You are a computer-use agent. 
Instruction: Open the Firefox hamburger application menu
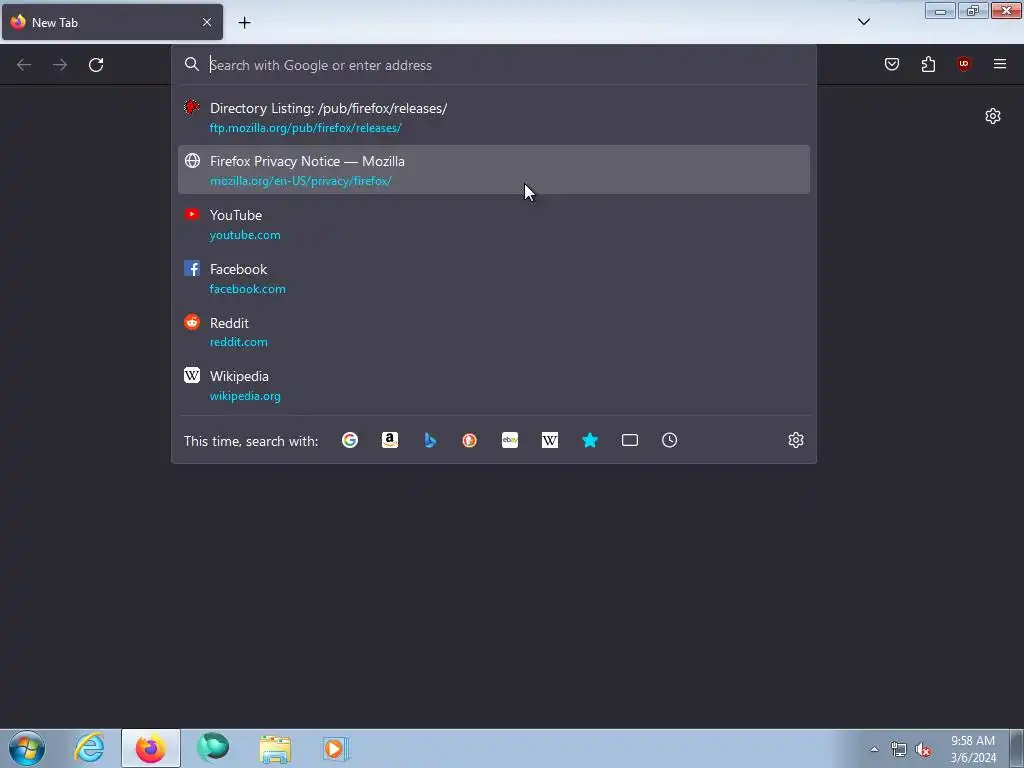[x=1000, y=64]
